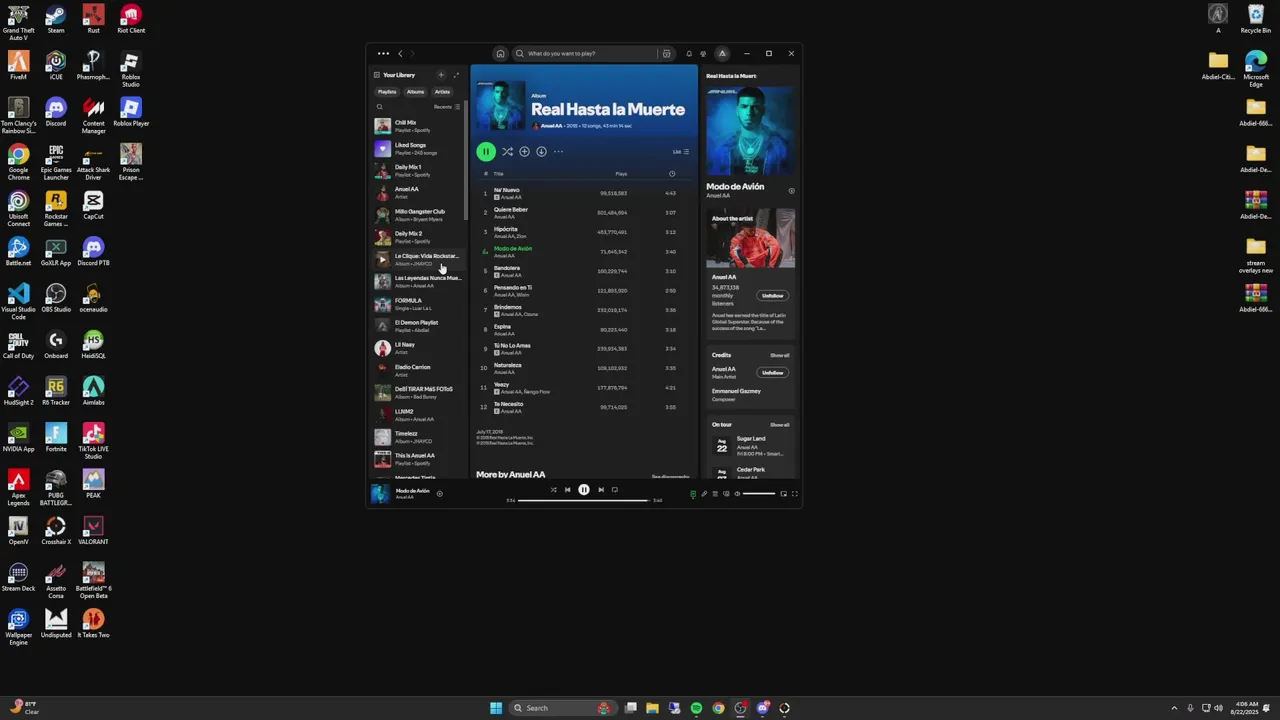The height and width of the screenshot is (720, 1280).
Task: Open the Recents sort dropdown
Action: coord(447,107)
